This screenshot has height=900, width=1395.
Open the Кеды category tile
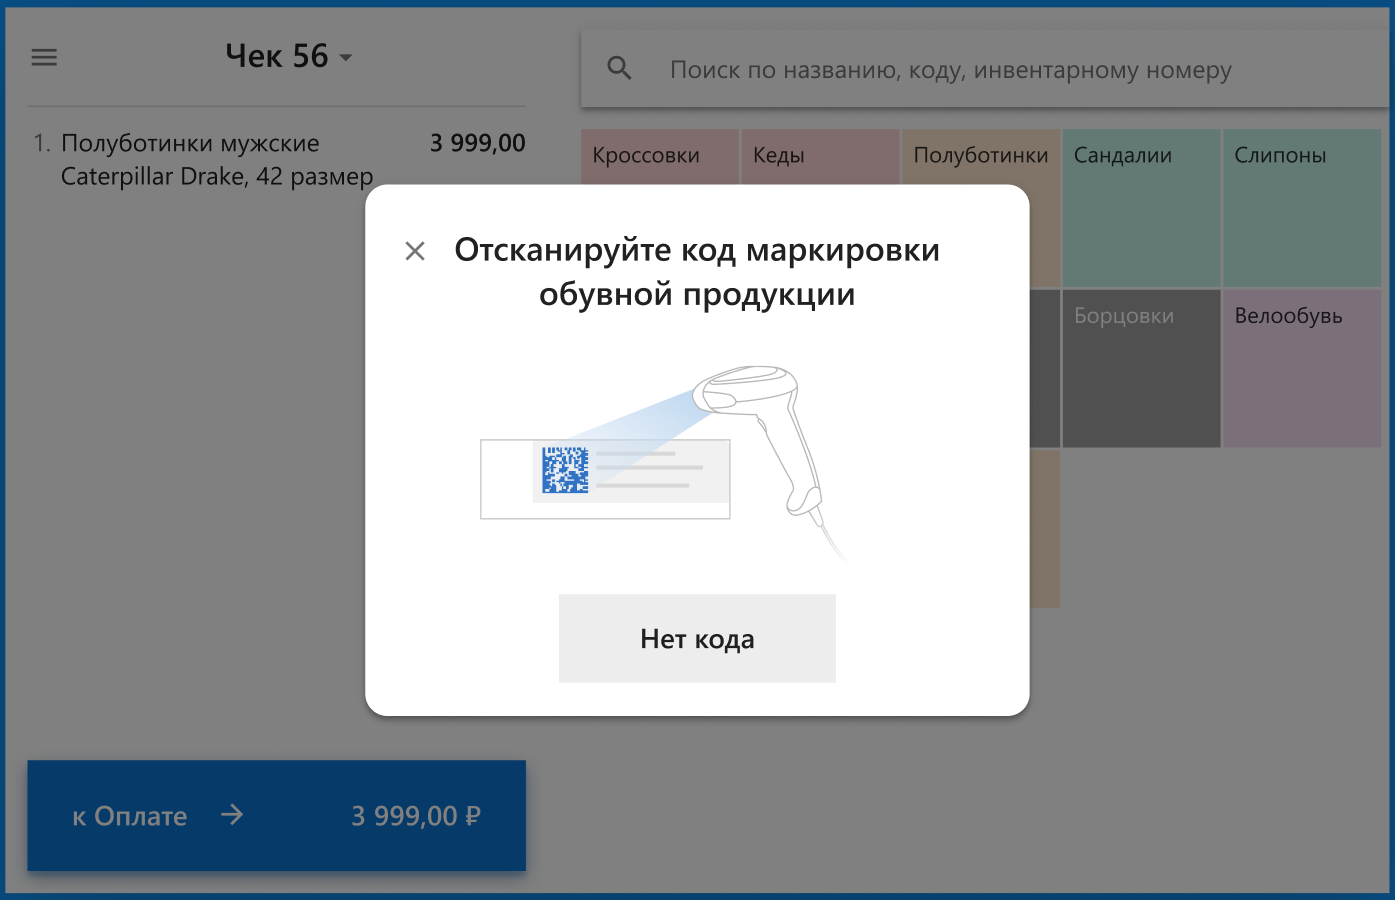click(x=819, y=156)
